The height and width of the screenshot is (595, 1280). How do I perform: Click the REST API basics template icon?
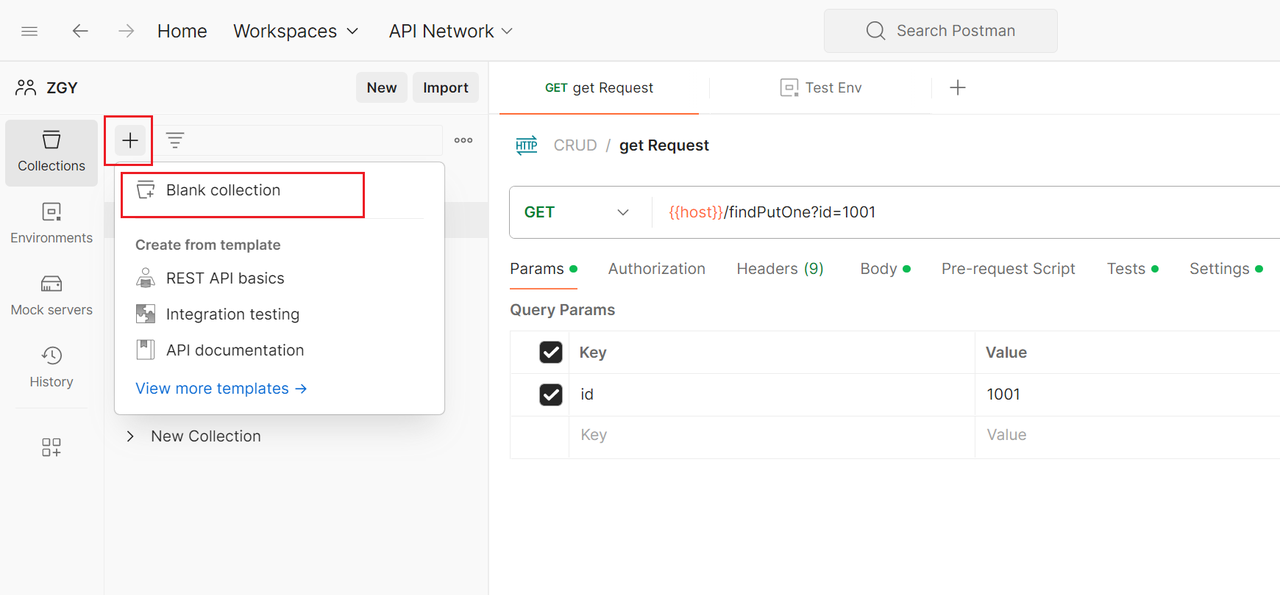[146, 278]
